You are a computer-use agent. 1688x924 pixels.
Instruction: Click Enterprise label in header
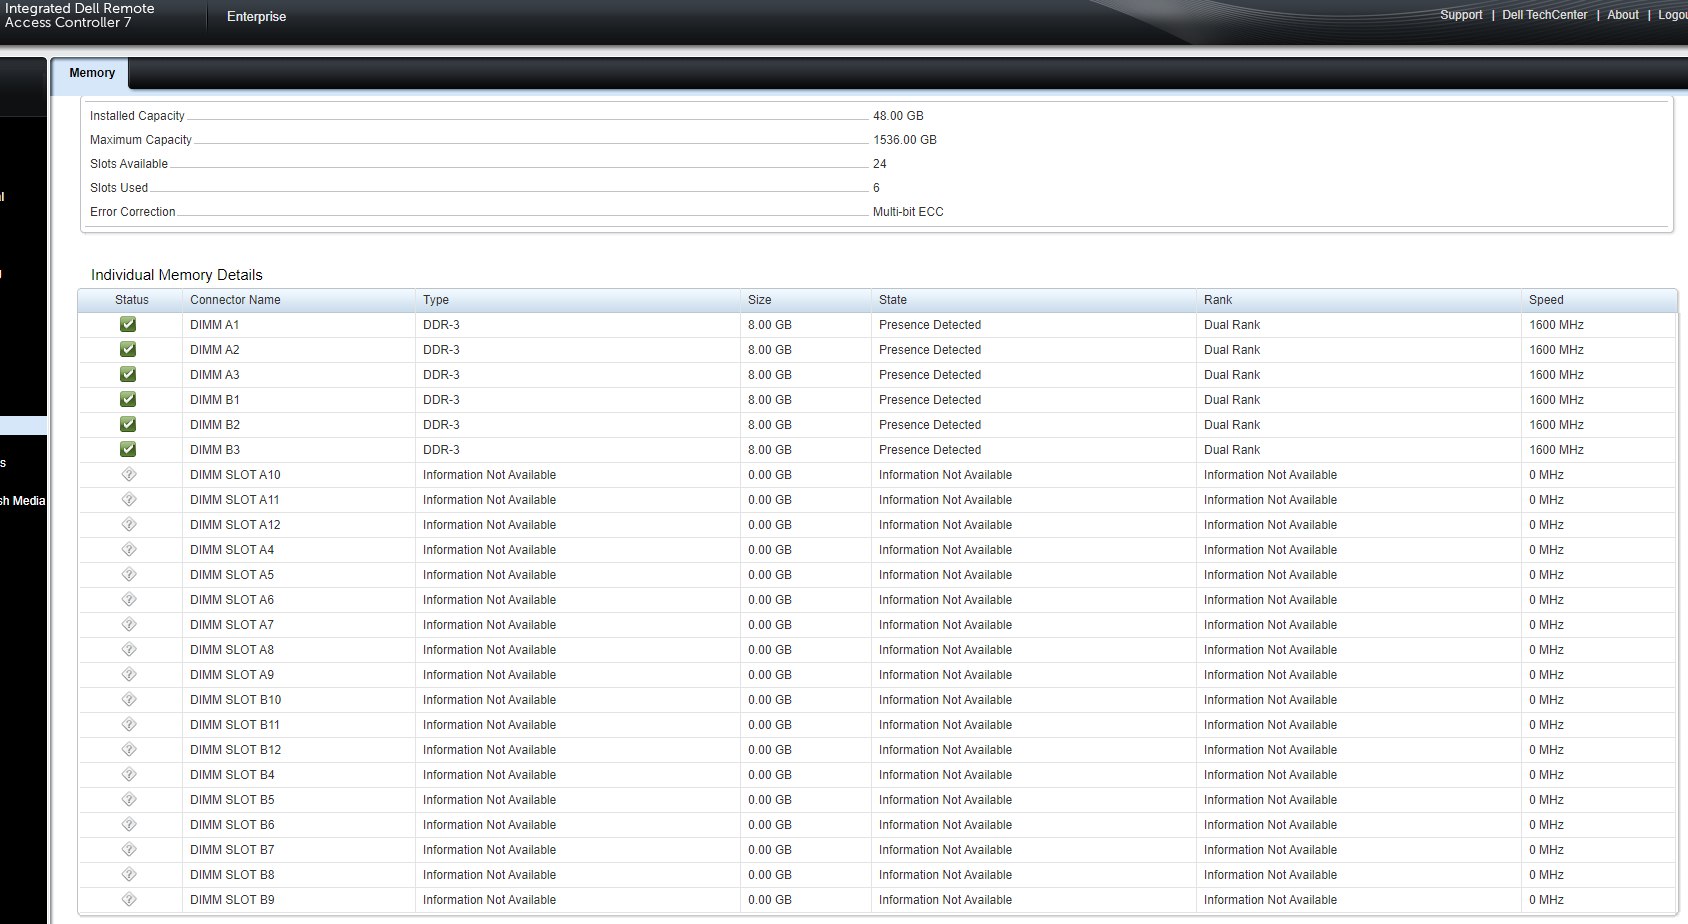click(x=256, y=17)
